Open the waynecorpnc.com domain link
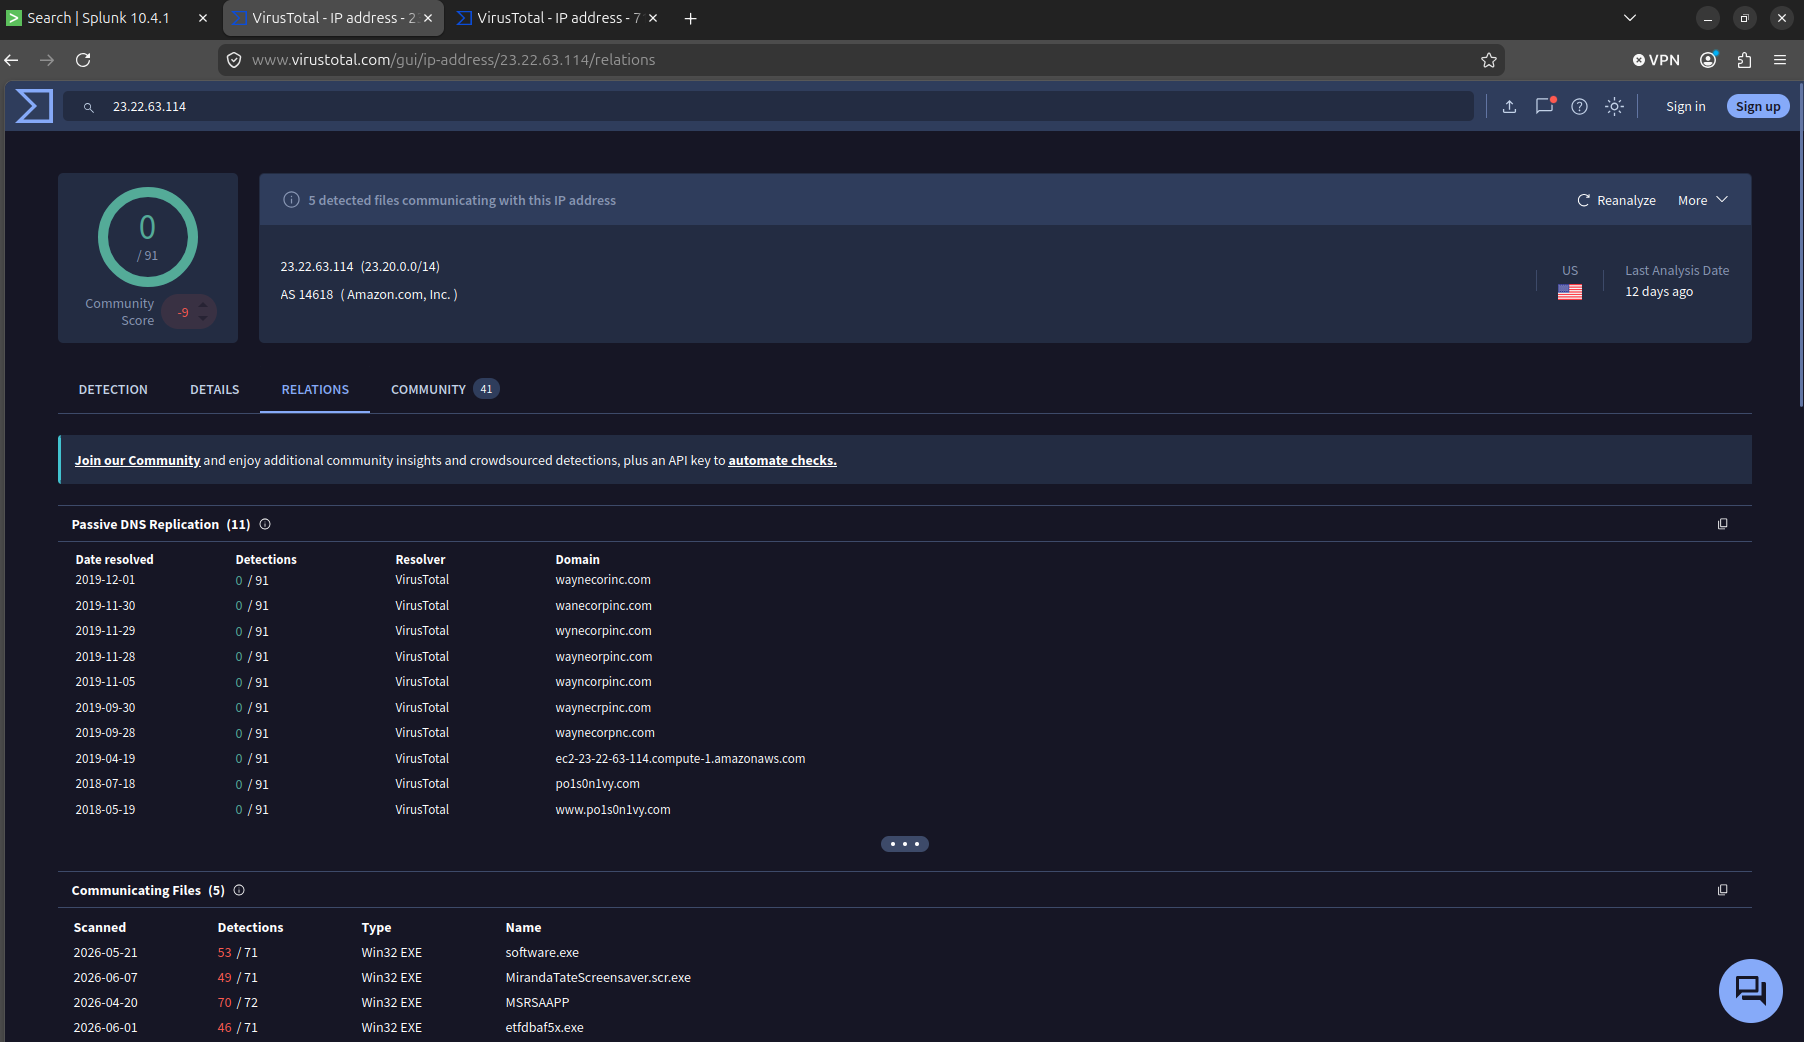 click(x=605, y=733)
